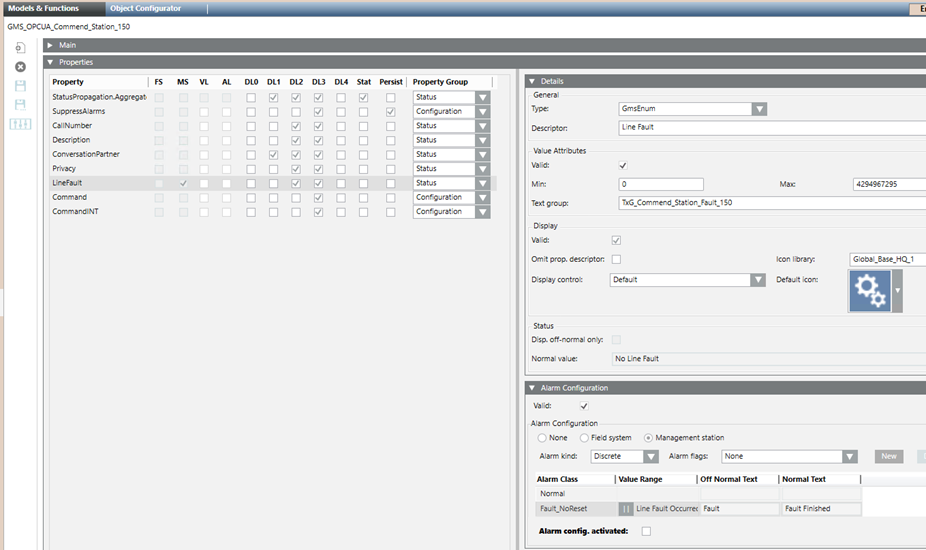Click value range button in Fault_NoReset row
The image size is (926, 550).
(x=626, y=508)
